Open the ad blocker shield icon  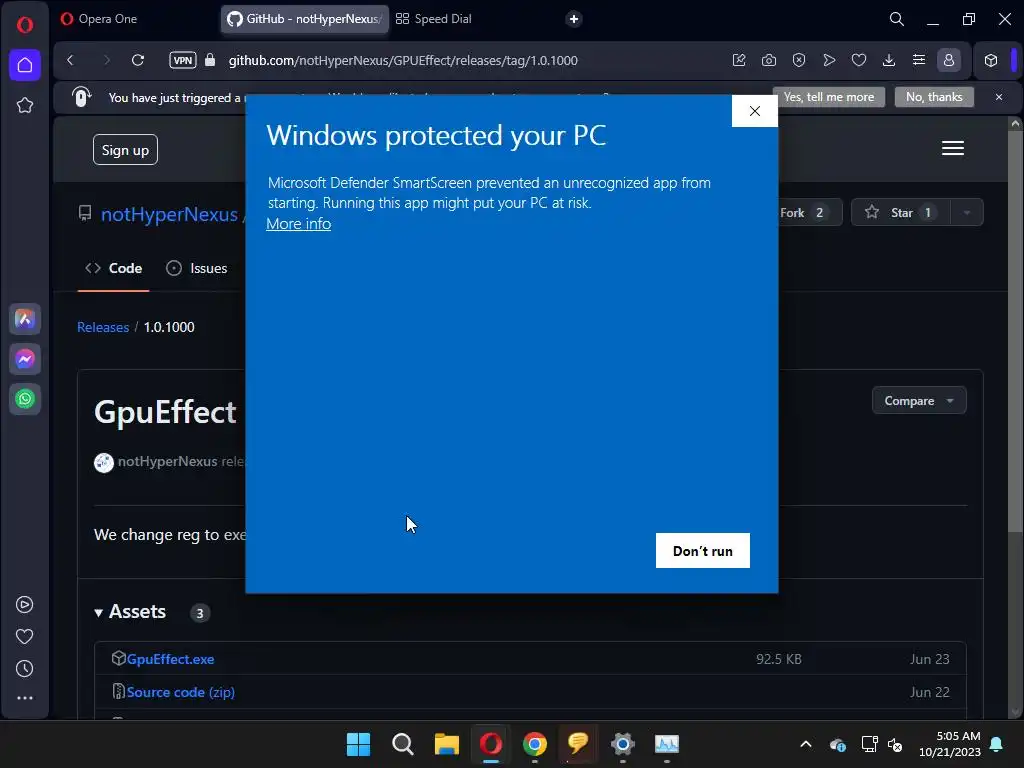click(x=799, y=60)
